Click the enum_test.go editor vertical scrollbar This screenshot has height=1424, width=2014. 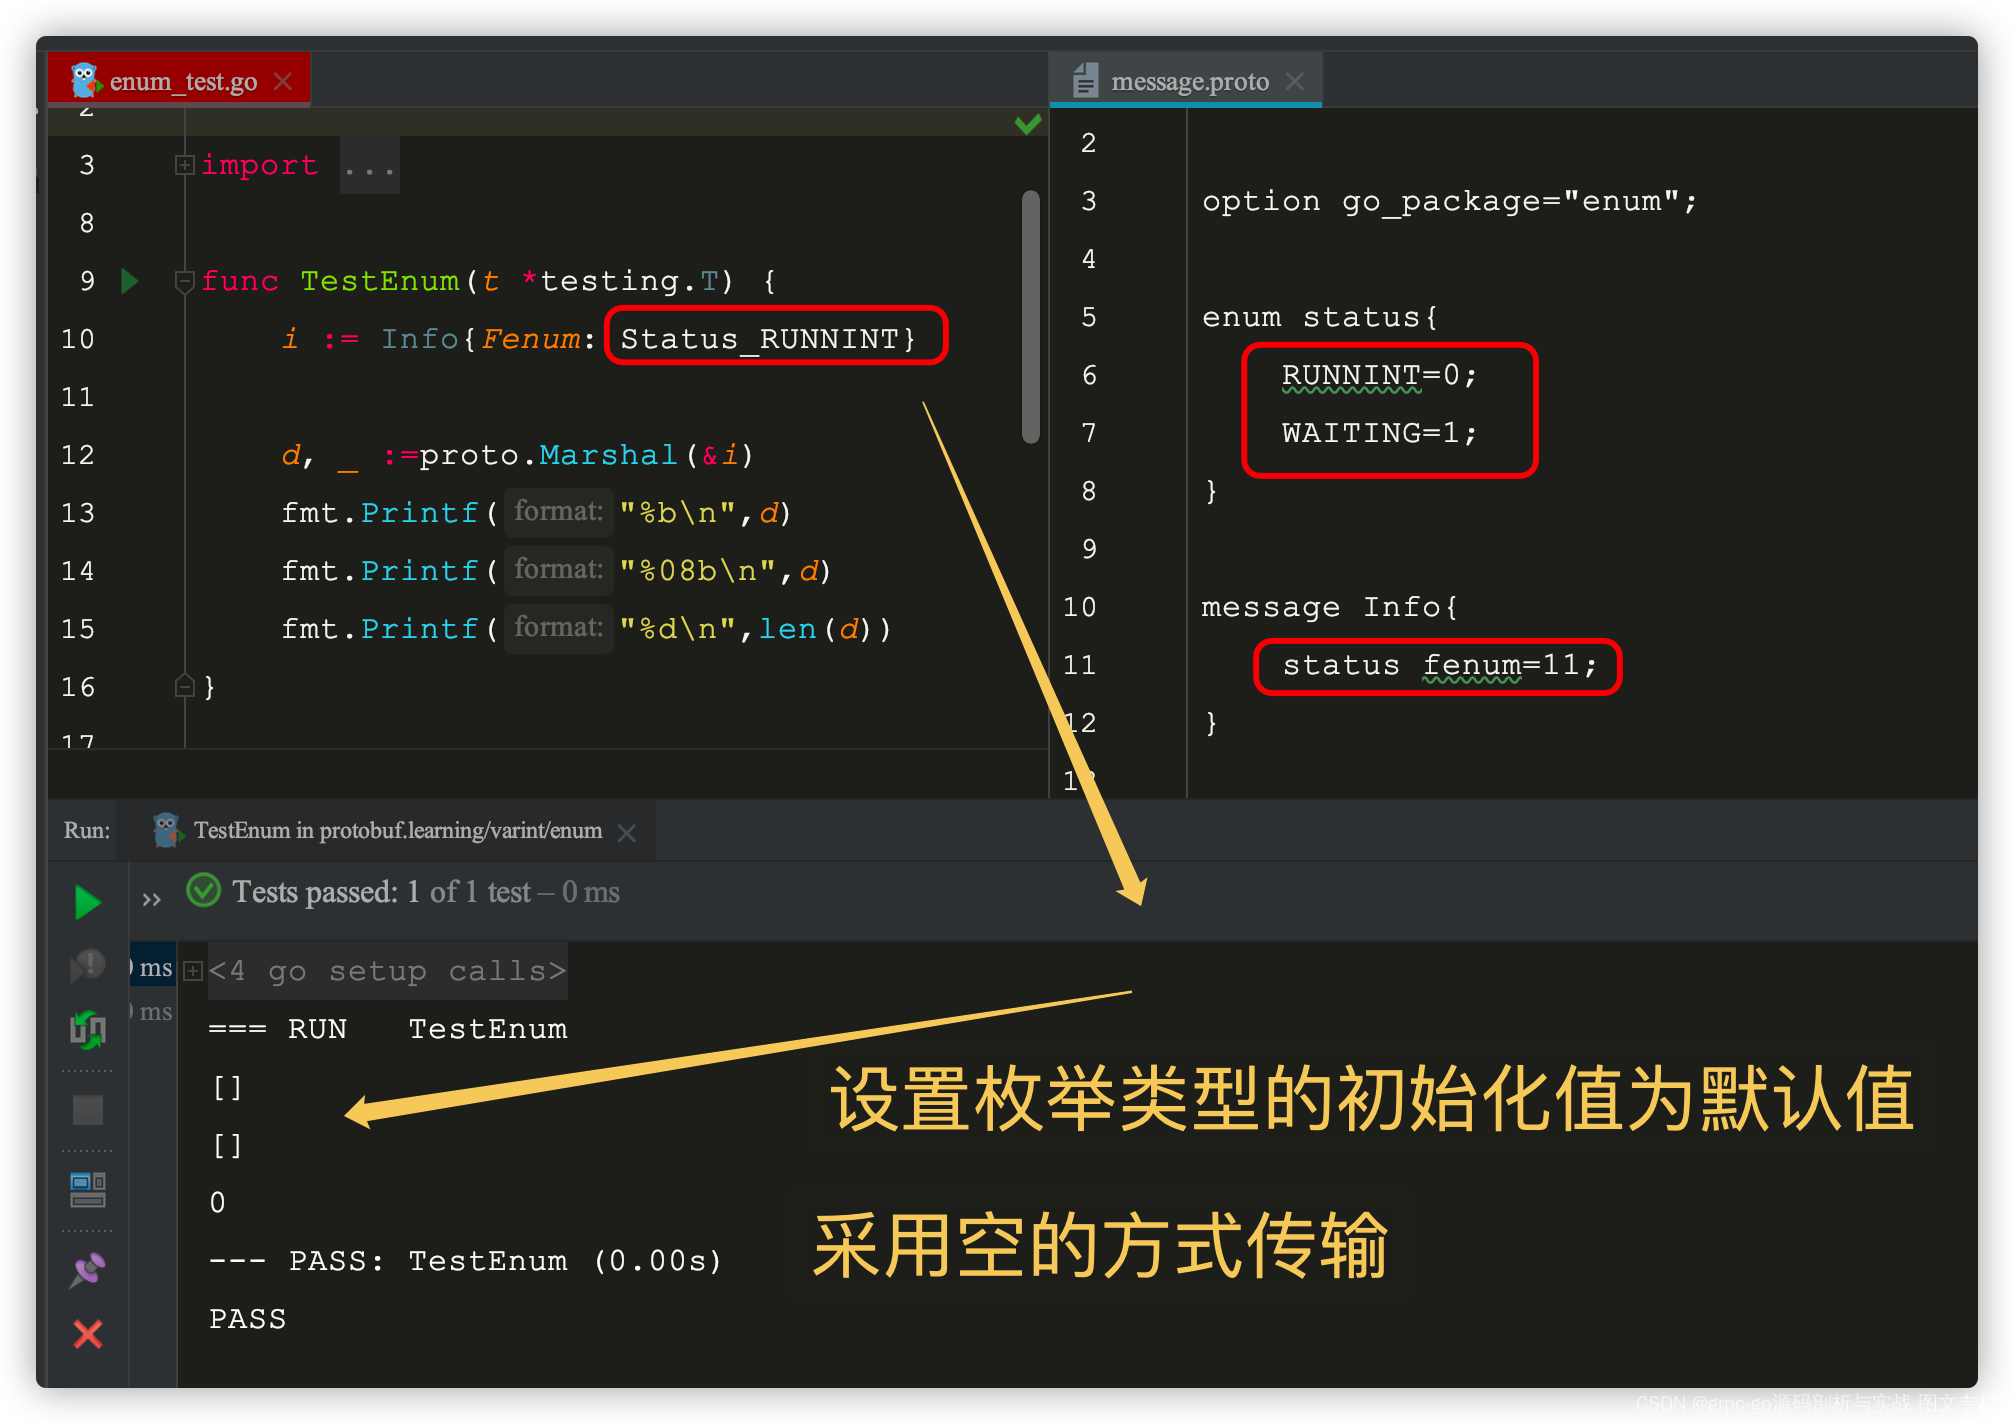[1030, 316]
